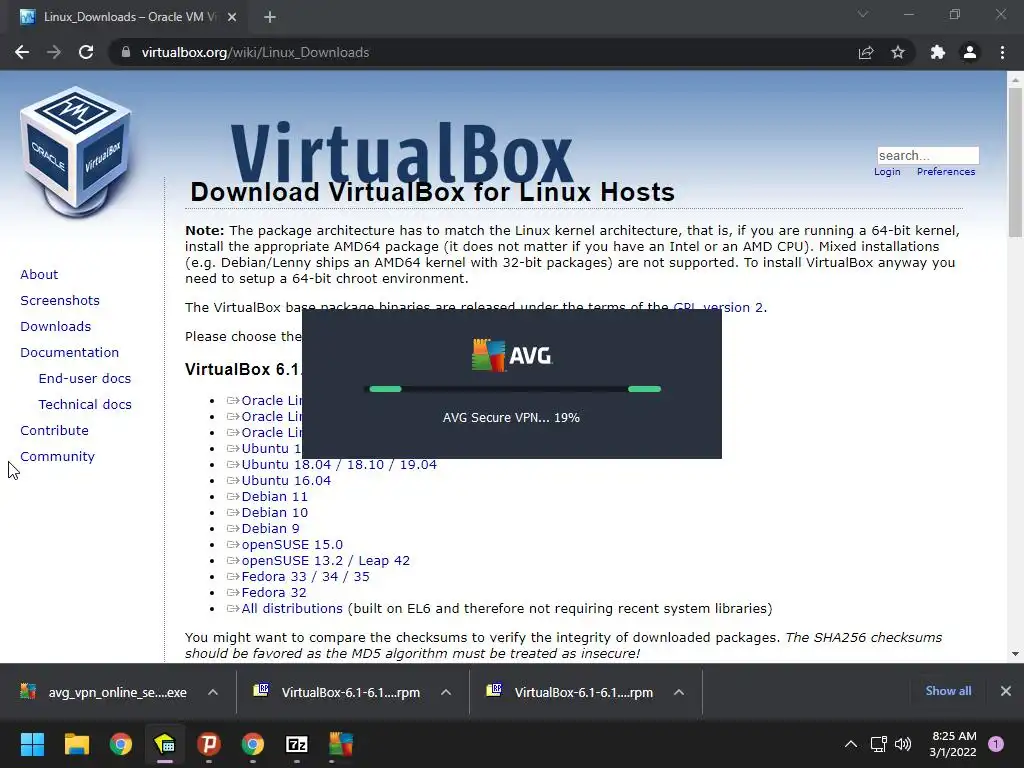1024x768 pixels.
Task: Close the Linux_Downloads tab
Action: point(232,17)
